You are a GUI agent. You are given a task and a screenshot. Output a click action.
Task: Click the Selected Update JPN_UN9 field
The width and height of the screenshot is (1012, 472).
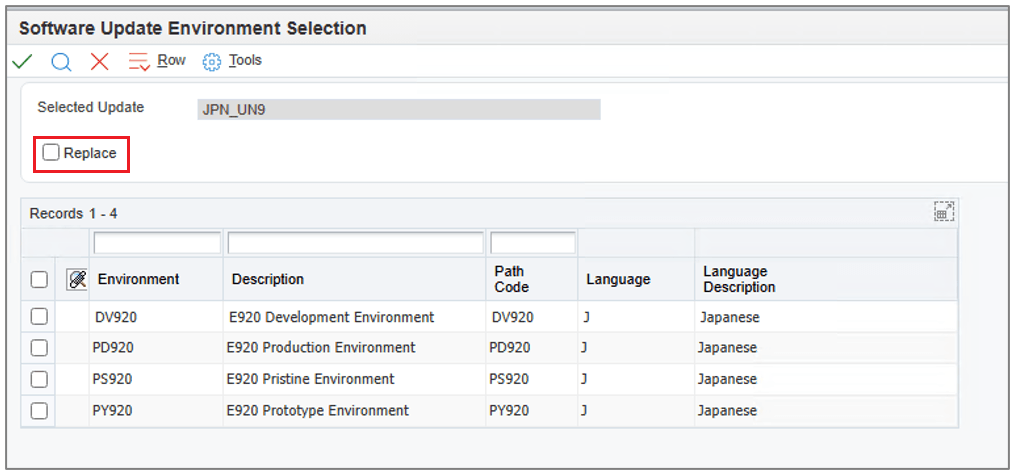pyautogui.click(x=399, y=109)
